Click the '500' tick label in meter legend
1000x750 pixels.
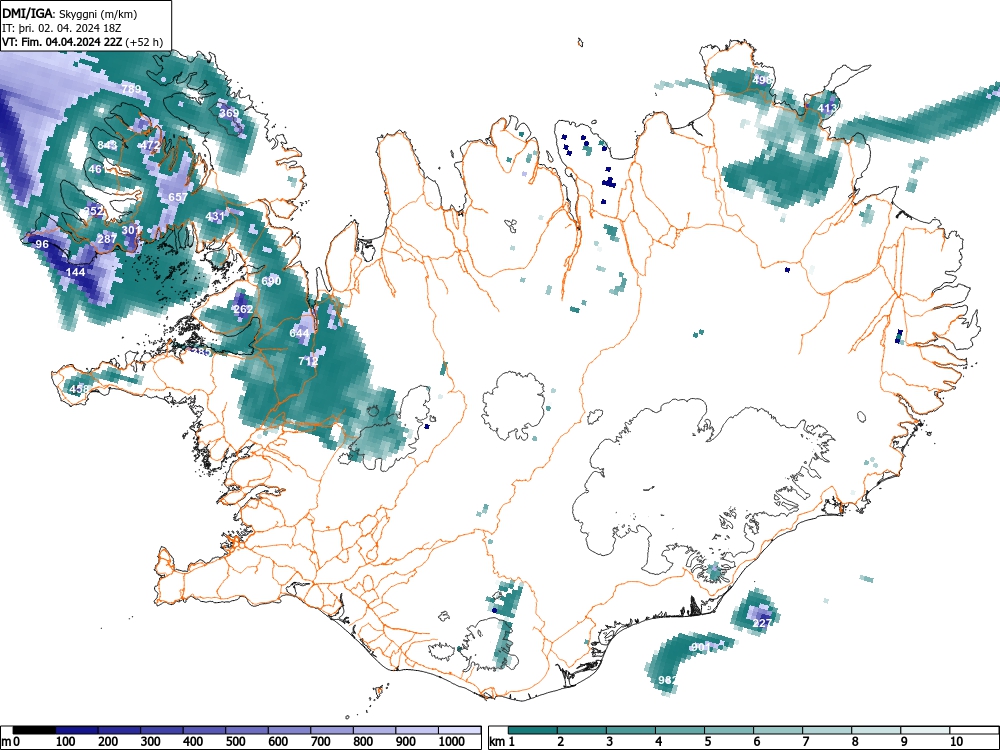[235, 742]
